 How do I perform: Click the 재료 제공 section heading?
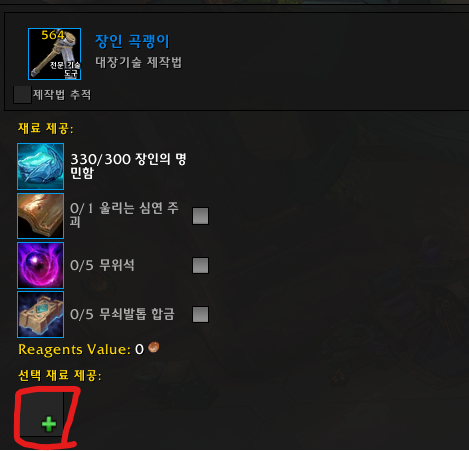46,128
